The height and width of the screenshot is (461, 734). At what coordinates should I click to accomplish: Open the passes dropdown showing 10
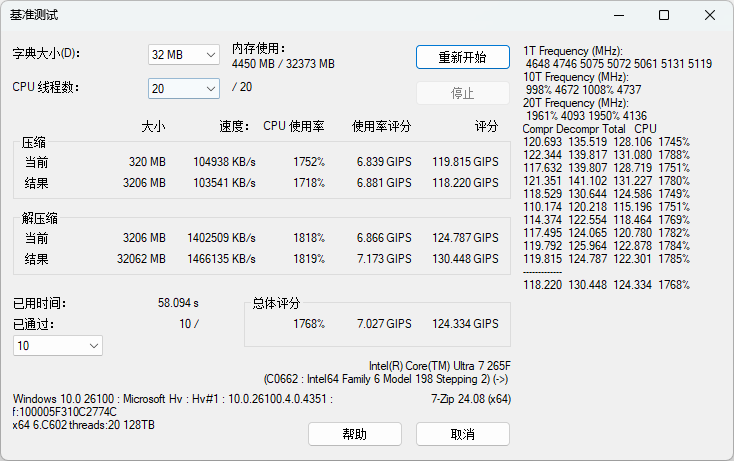coord(58,346)
